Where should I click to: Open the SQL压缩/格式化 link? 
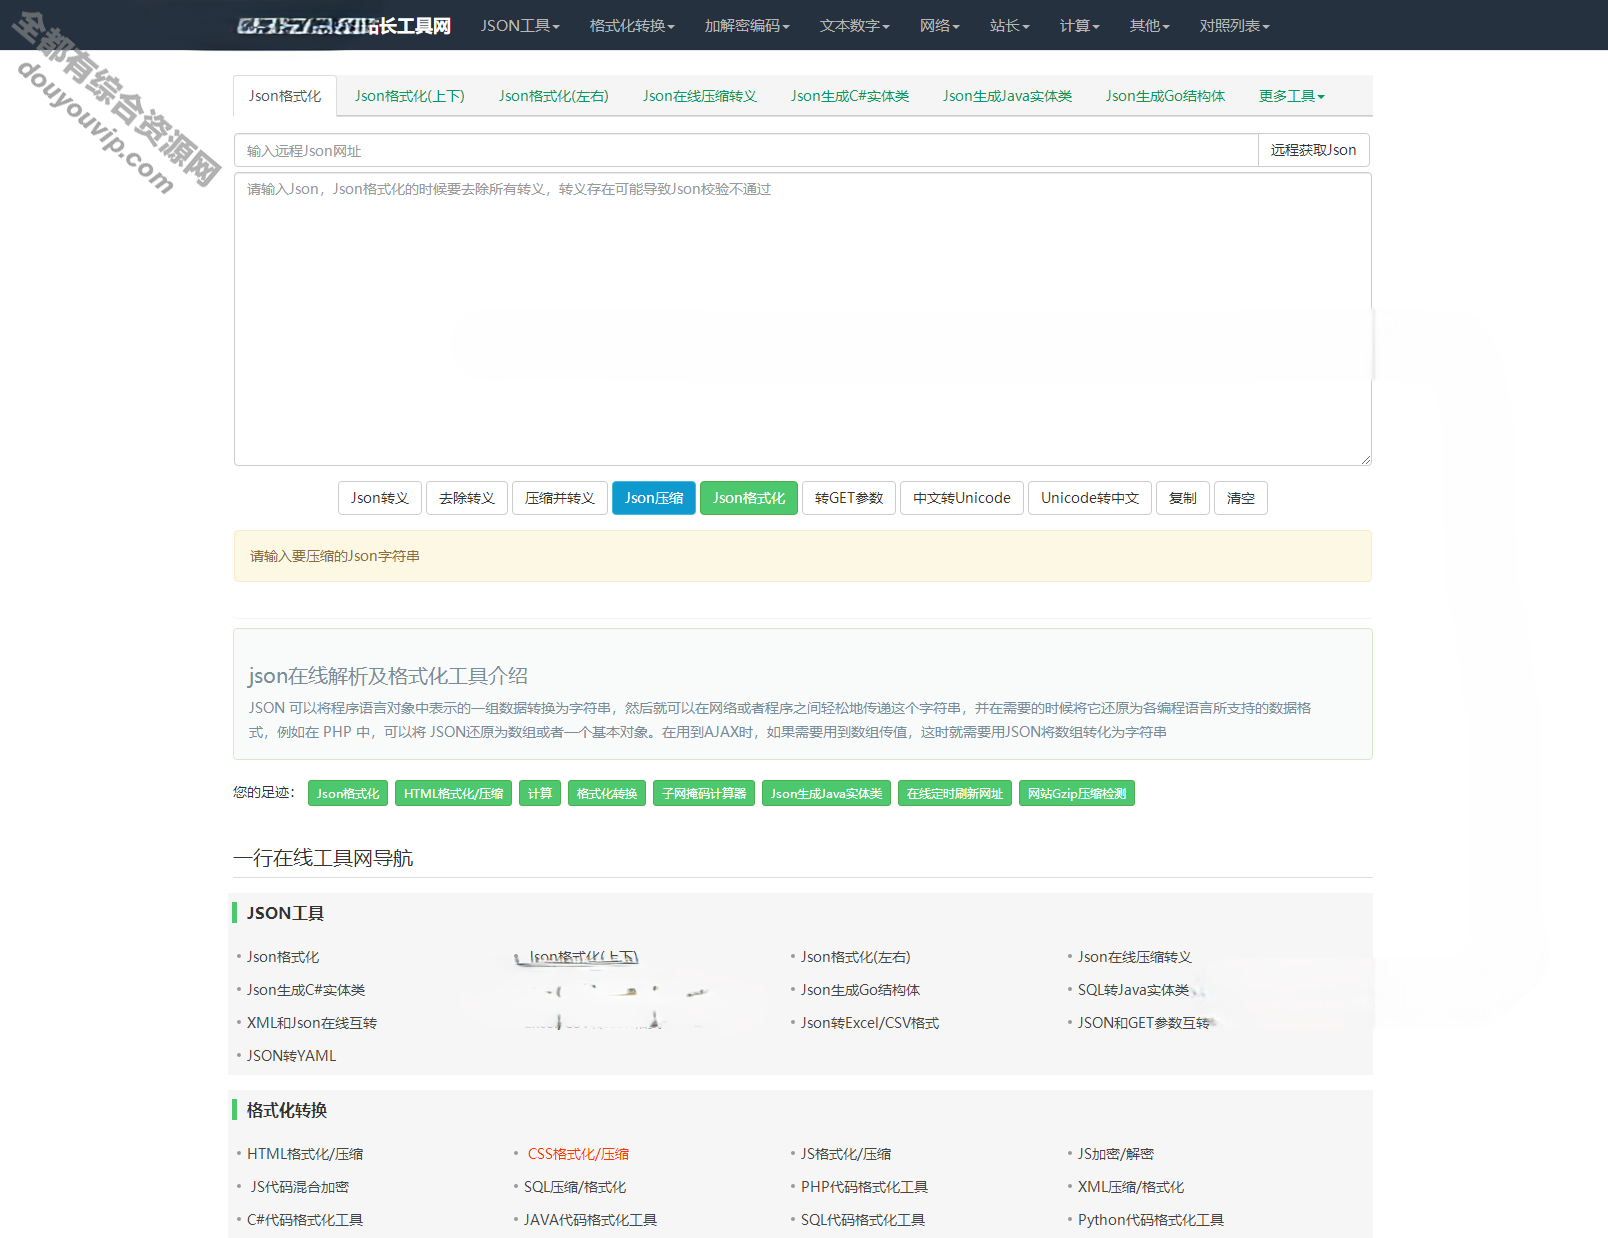tap(575, 1187)
